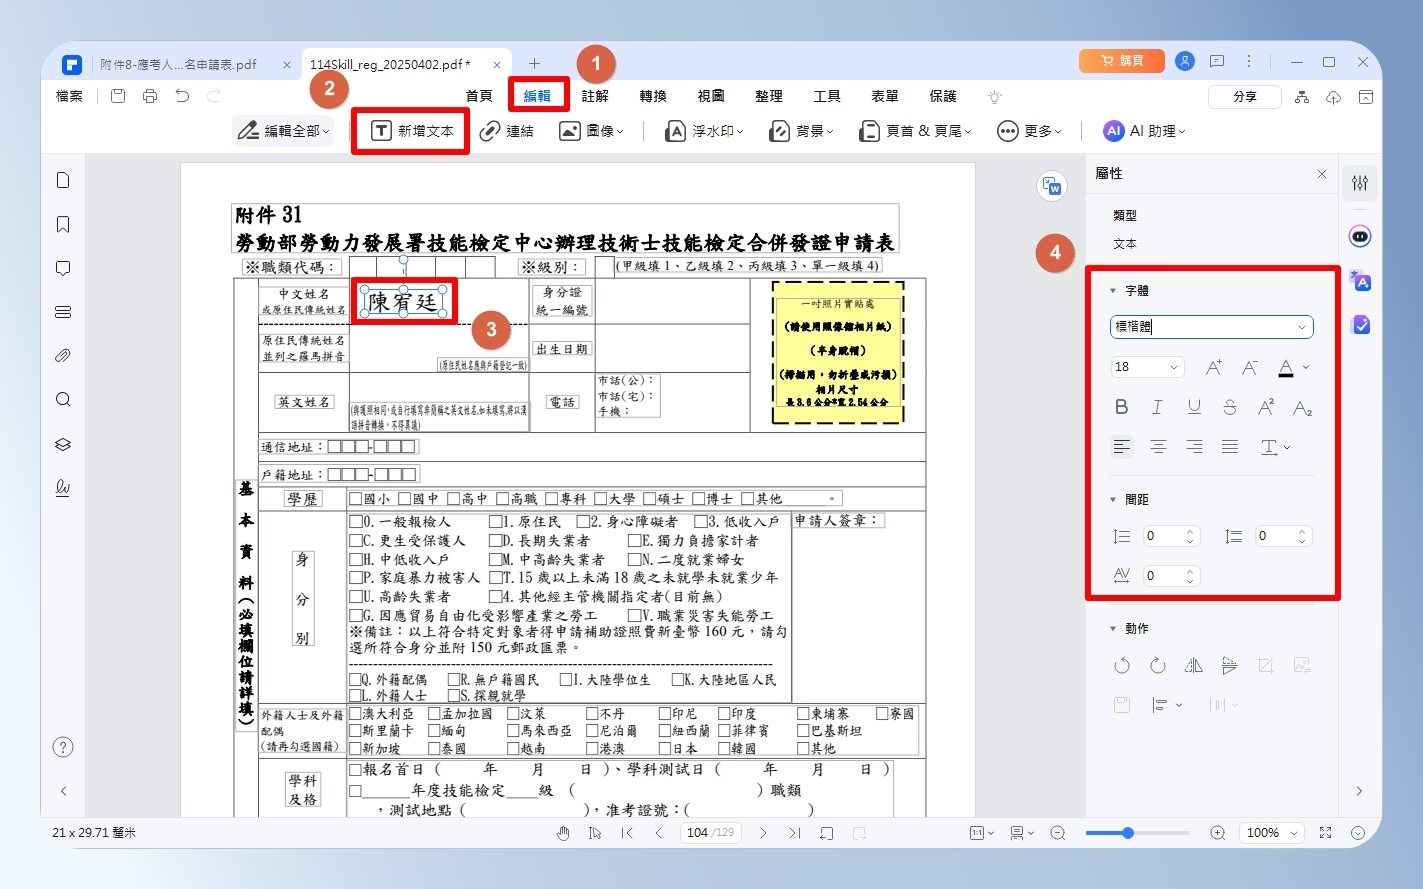Open the font family dropdown
Viewport: 1423px width, 889px height.
coord(1212,327)
